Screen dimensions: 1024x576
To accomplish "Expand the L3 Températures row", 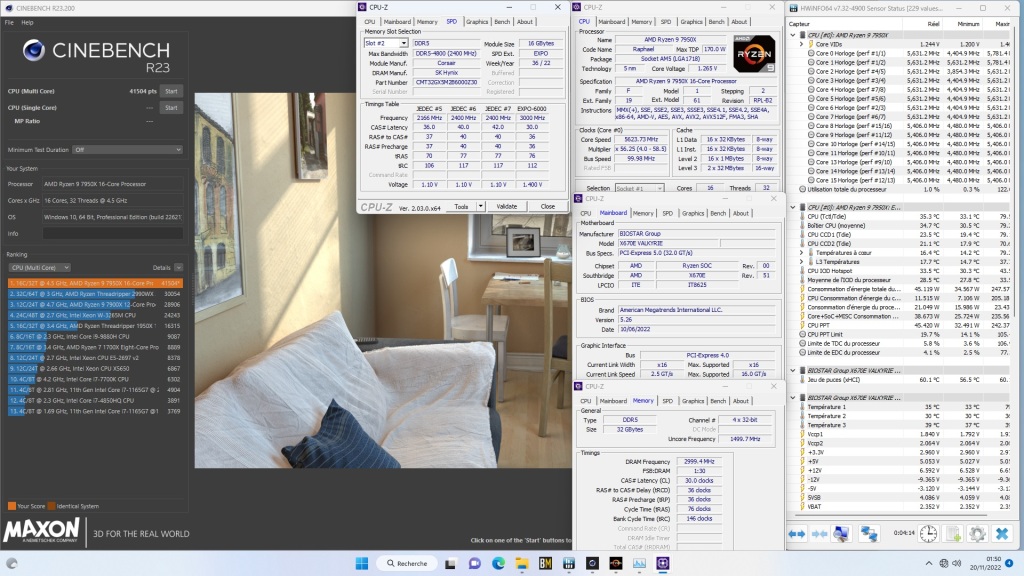I will [801, 262].
